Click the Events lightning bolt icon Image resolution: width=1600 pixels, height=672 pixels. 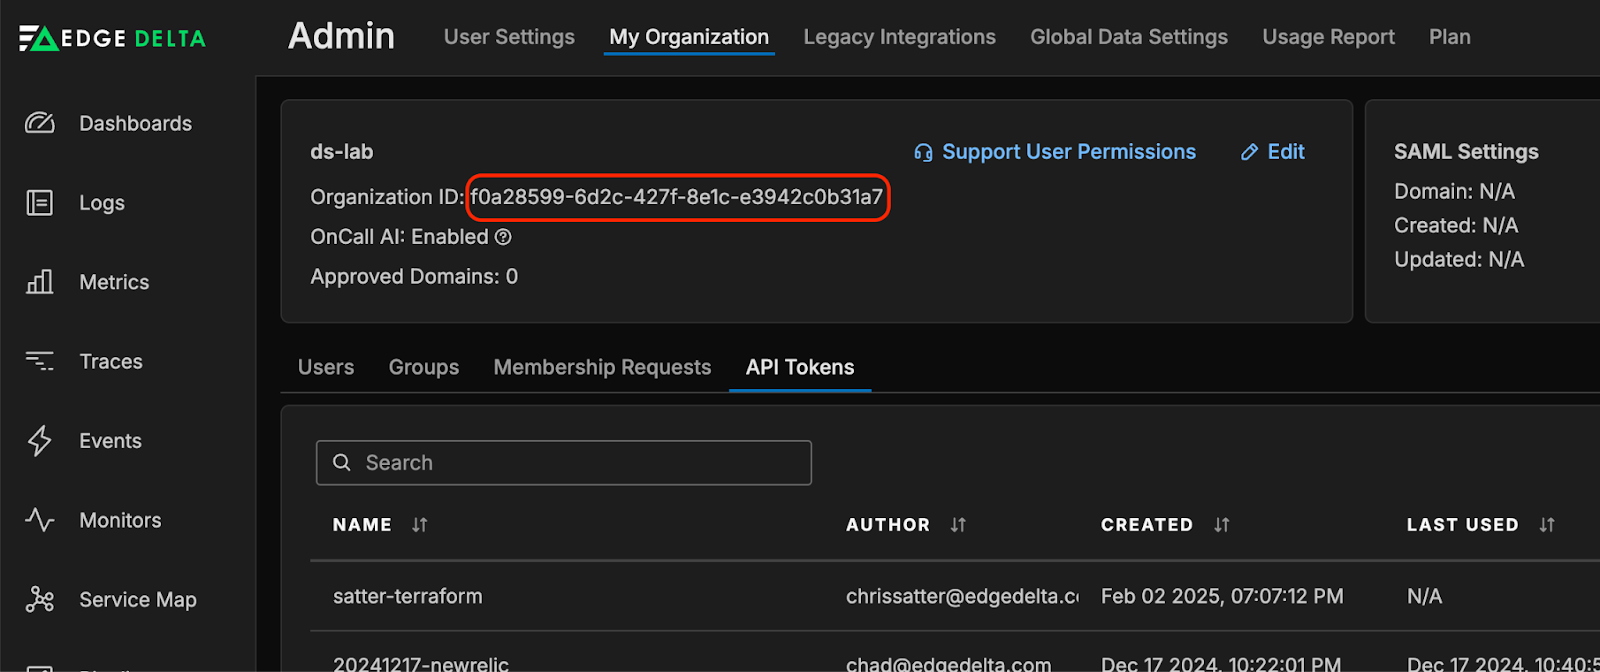click(x=40, y=441)
